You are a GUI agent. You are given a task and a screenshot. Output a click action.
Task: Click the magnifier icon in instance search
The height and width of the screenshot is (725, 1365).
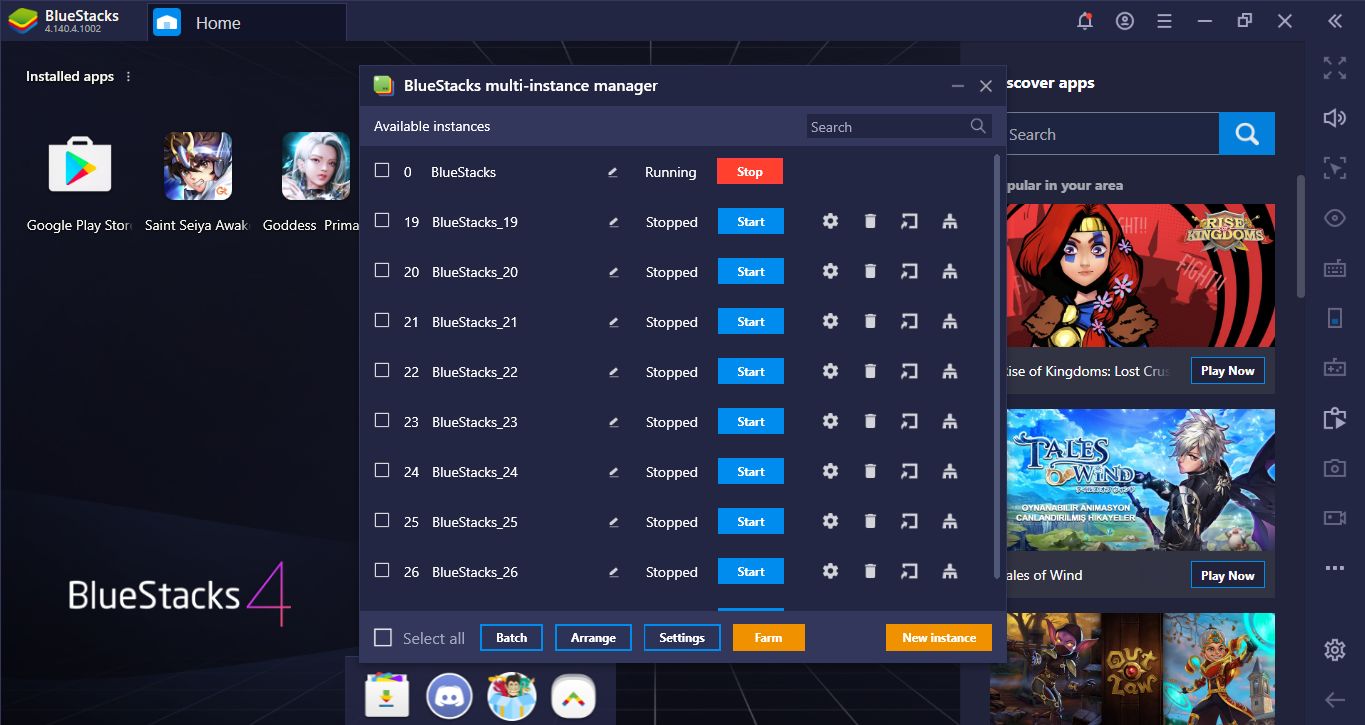click(x=978, y=126)
